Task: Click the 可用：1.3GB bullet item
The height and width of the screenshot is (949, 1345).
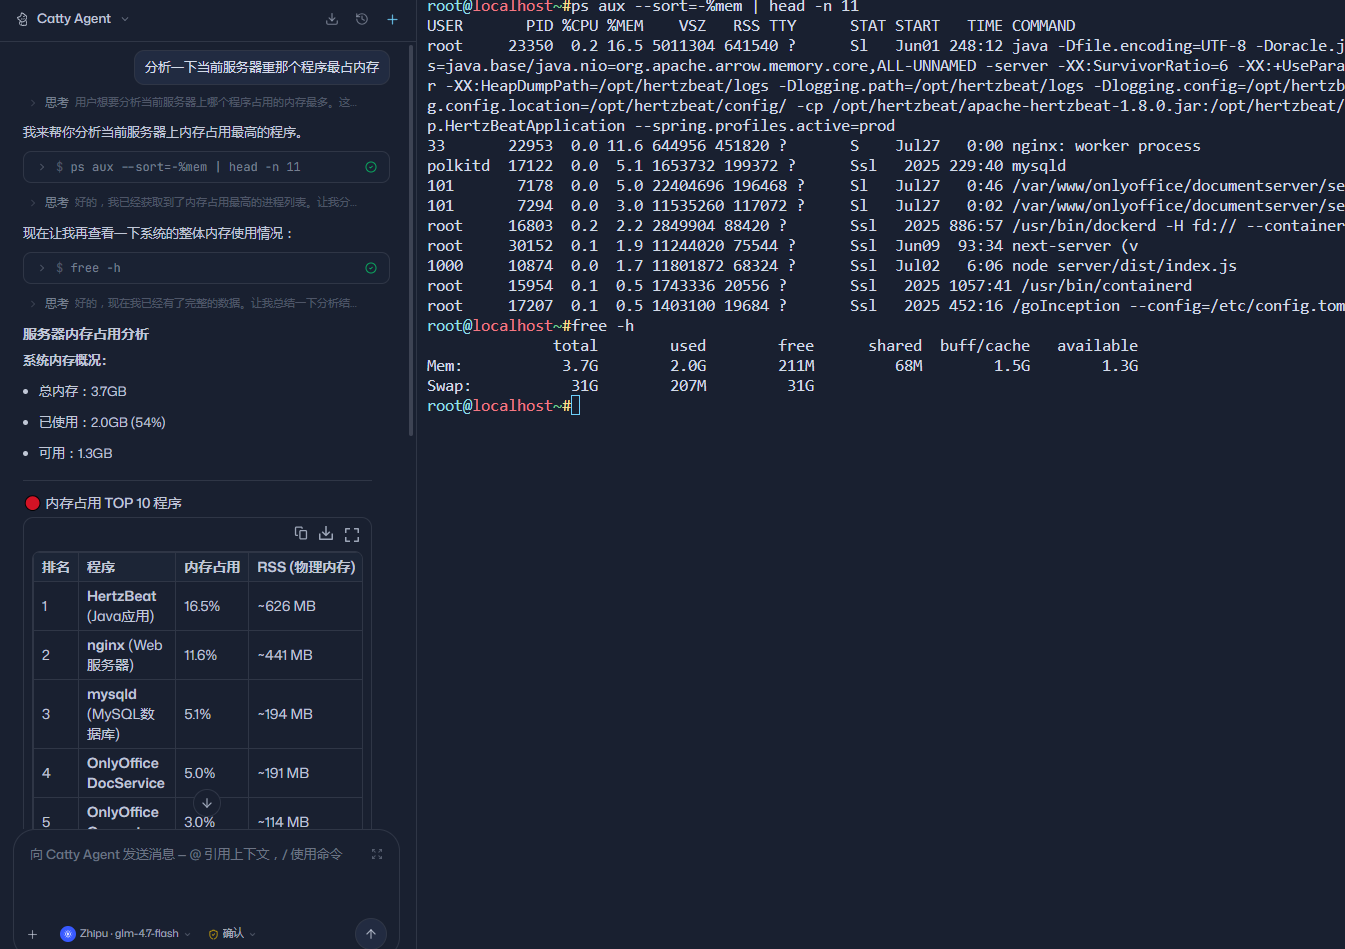Action: (x=76, y=453)
